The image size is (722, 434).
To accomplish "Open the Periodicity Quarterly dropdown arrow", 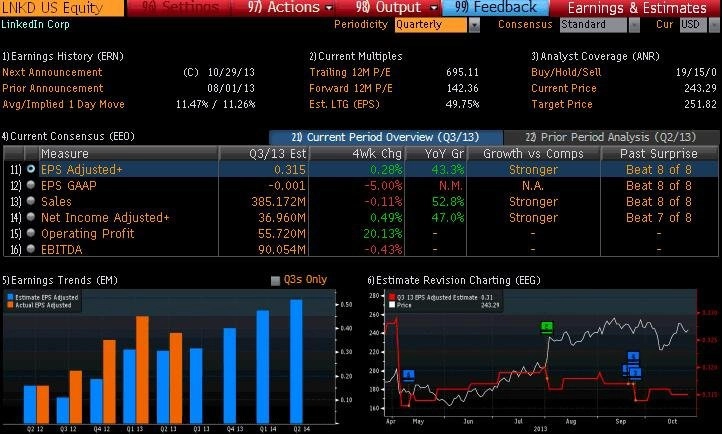I will [x=474, y=25].
